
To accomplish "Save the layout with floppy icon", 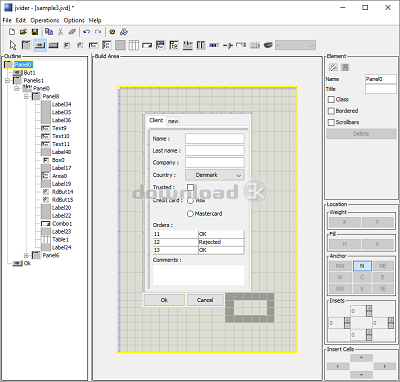I will click(x=35, y=32).
